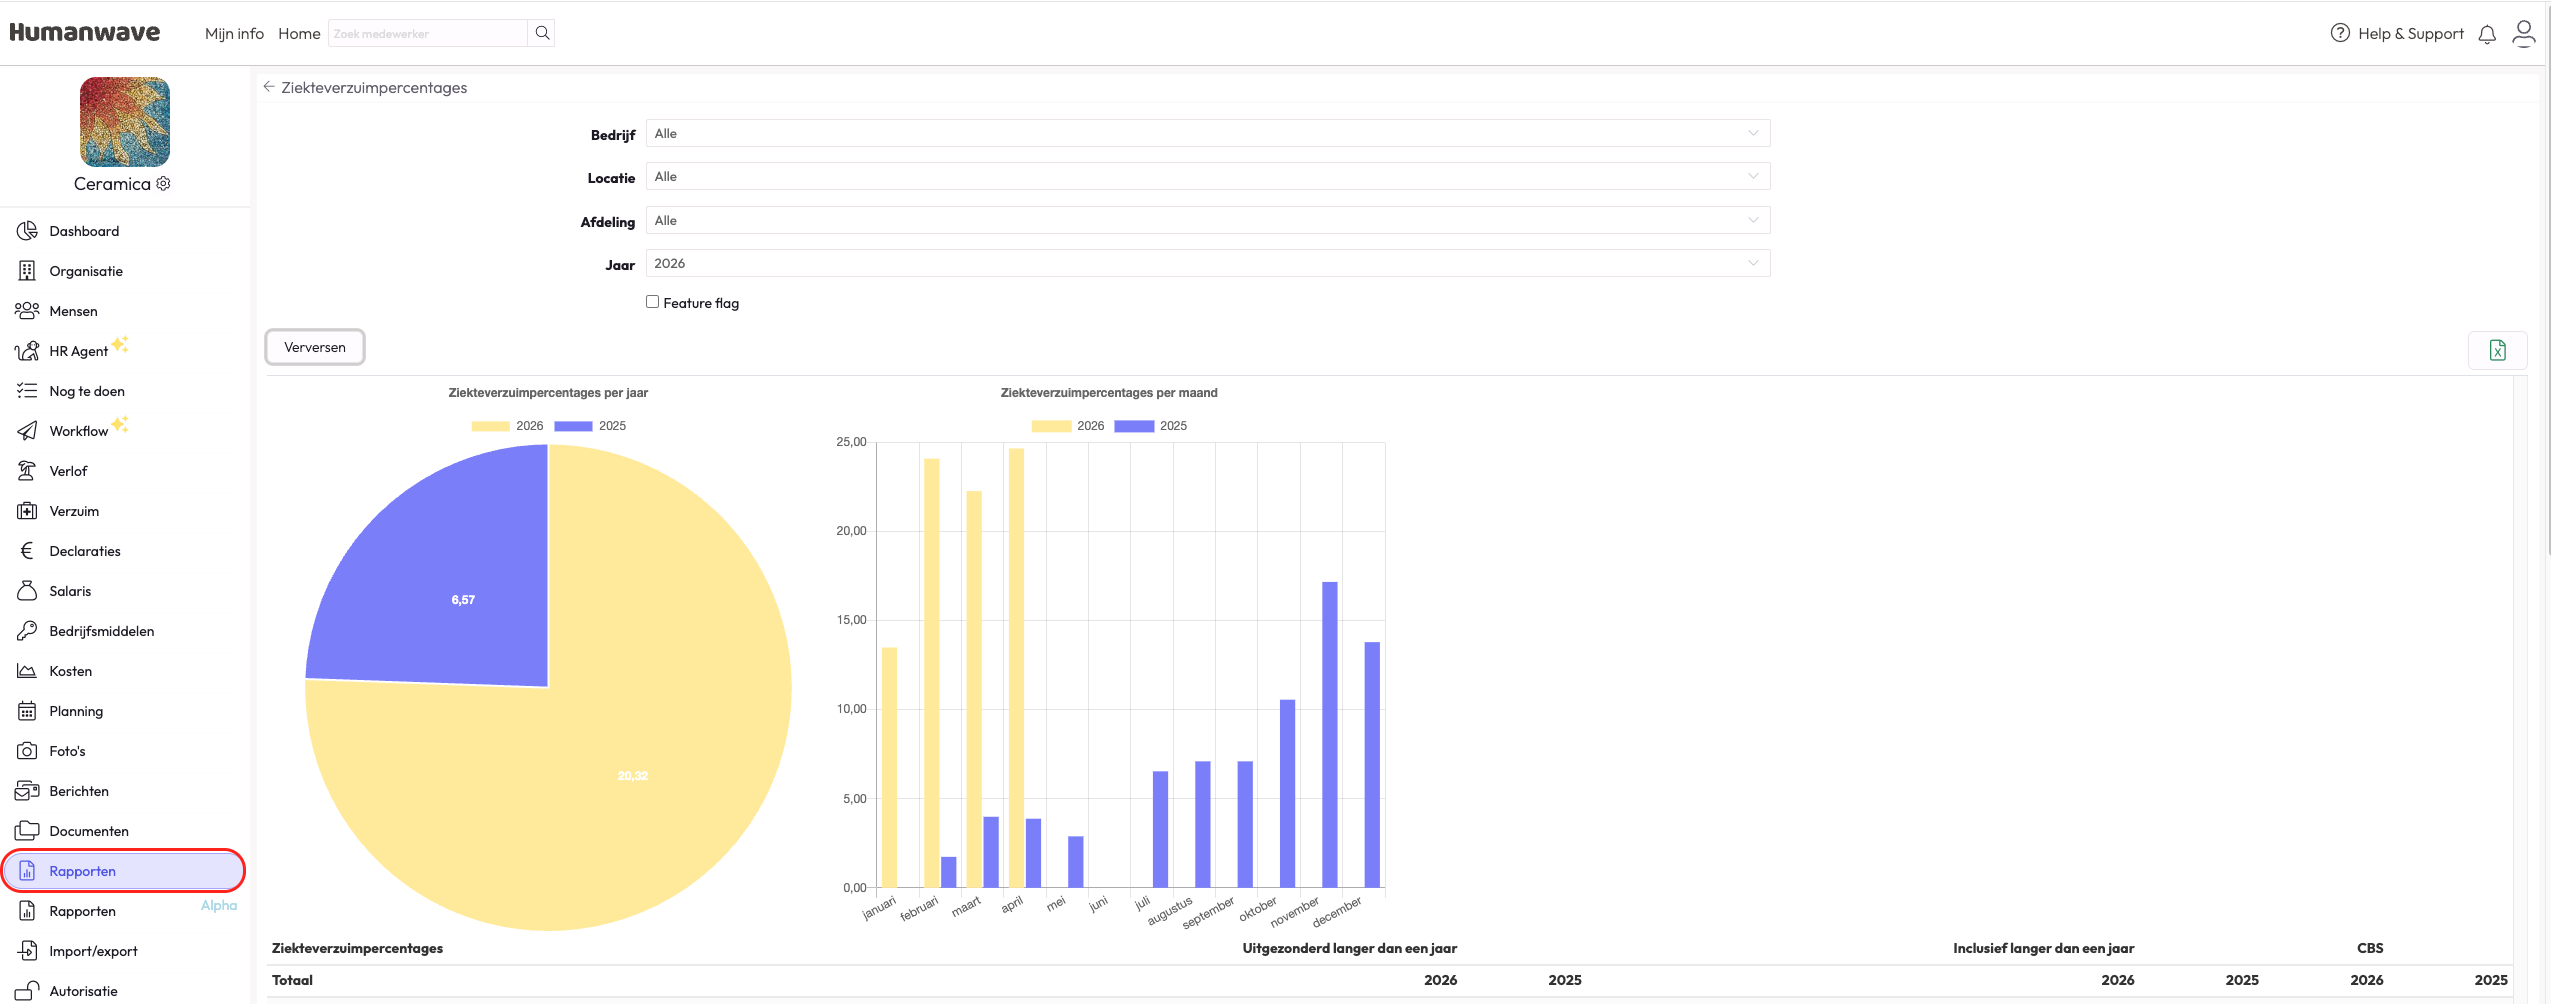Click the Foto's camera icon
Screen dimensions: 2551x1004
point(27,751)
